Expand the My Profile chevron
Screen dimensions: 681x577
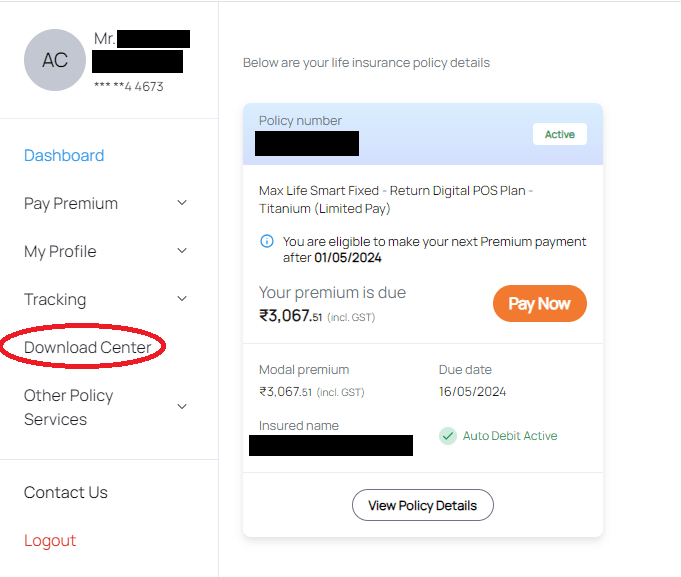[182, 251]
